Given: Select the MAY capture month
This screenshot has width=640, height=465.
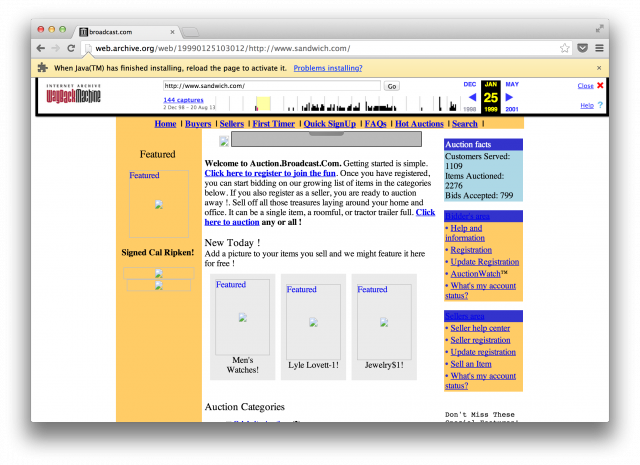Looking at the screenshot, I should coord(512,85).
